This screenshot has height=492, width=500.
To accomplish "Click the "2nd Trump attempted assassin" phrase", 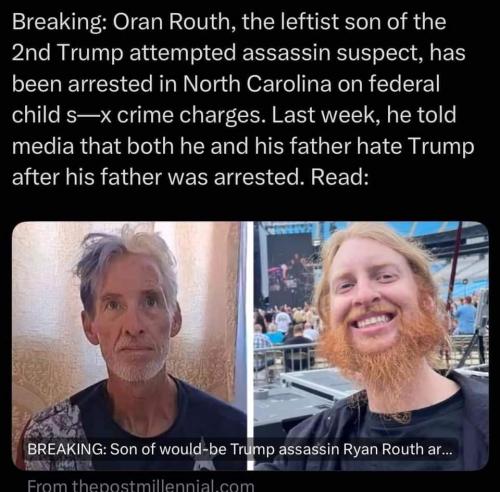I will (171, 53).
